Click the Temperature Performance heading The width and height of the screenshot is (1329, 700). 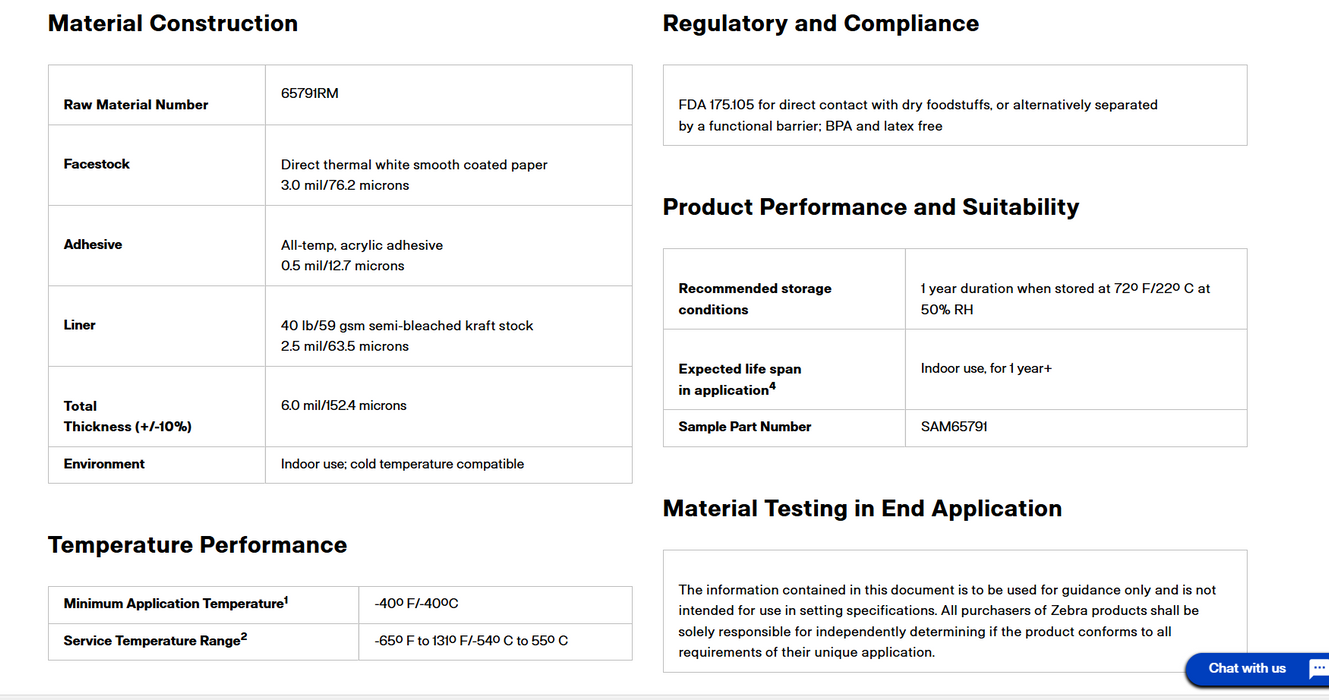(x=197, y=545)
